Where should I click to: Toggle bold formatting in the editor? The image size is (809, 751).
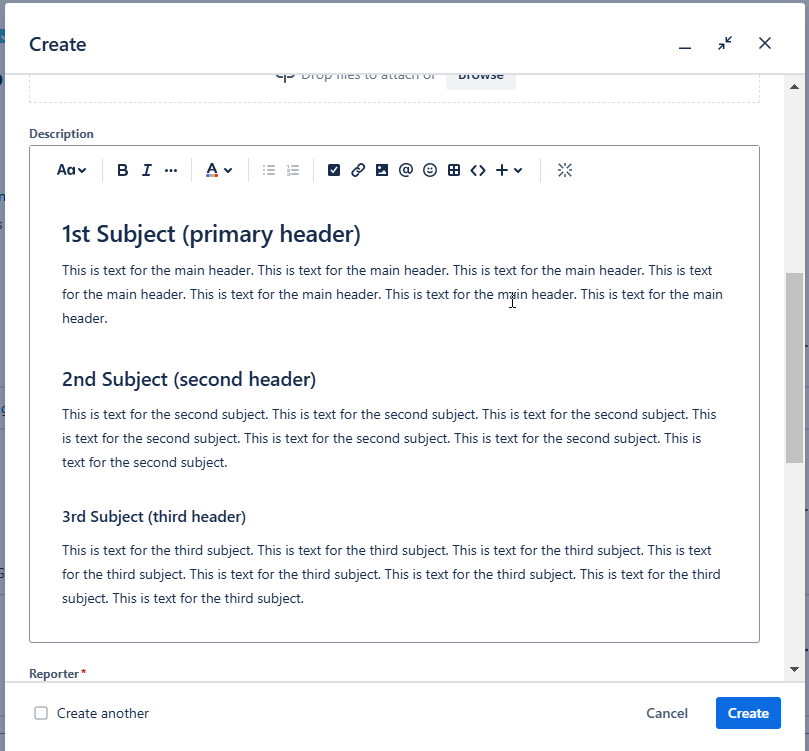(x=122, y=170)
